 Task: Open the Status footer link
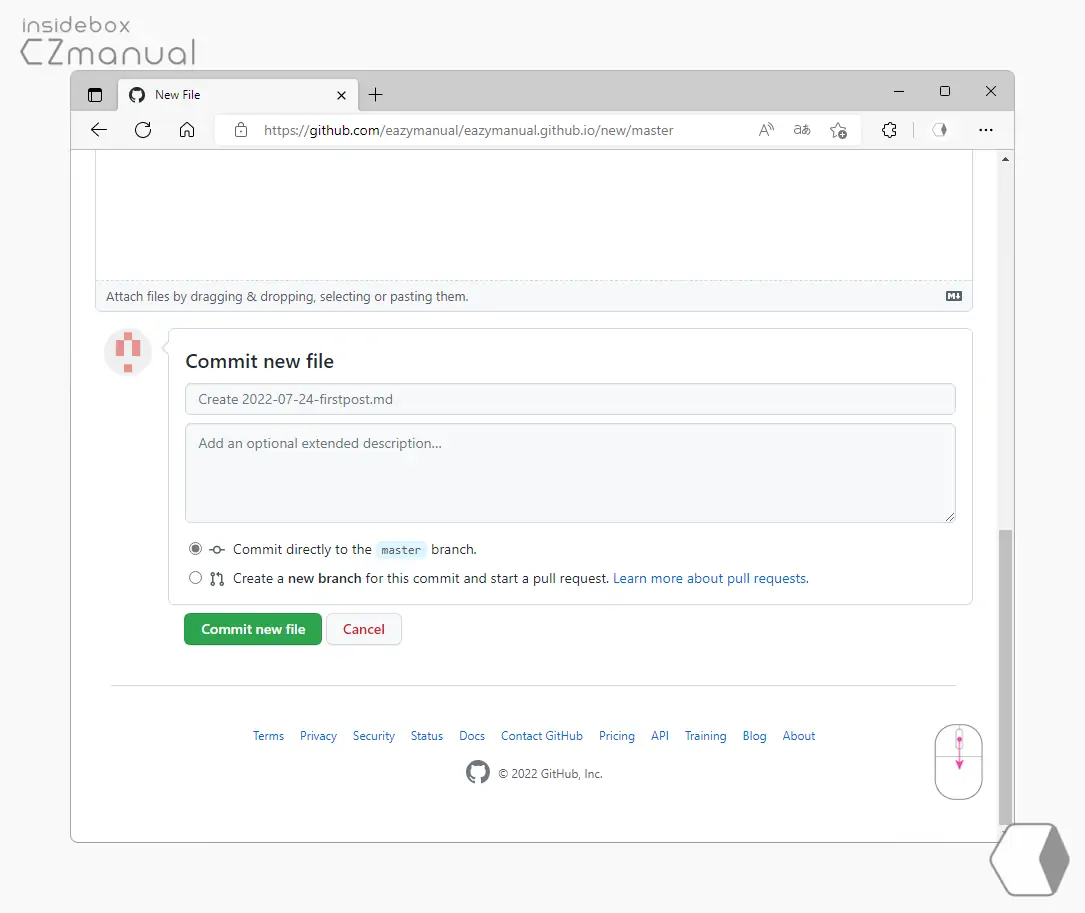427,736
